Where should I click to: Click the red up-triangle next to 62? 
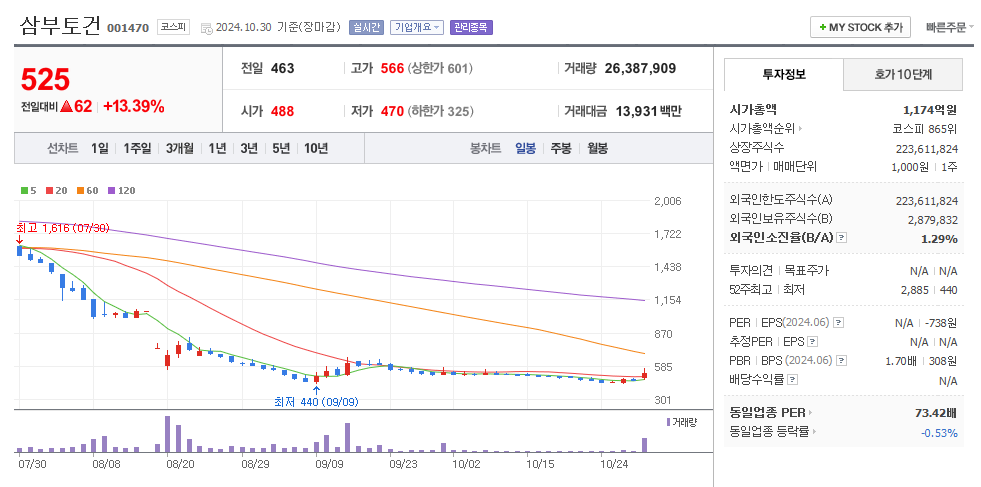[x=66, y=107]
